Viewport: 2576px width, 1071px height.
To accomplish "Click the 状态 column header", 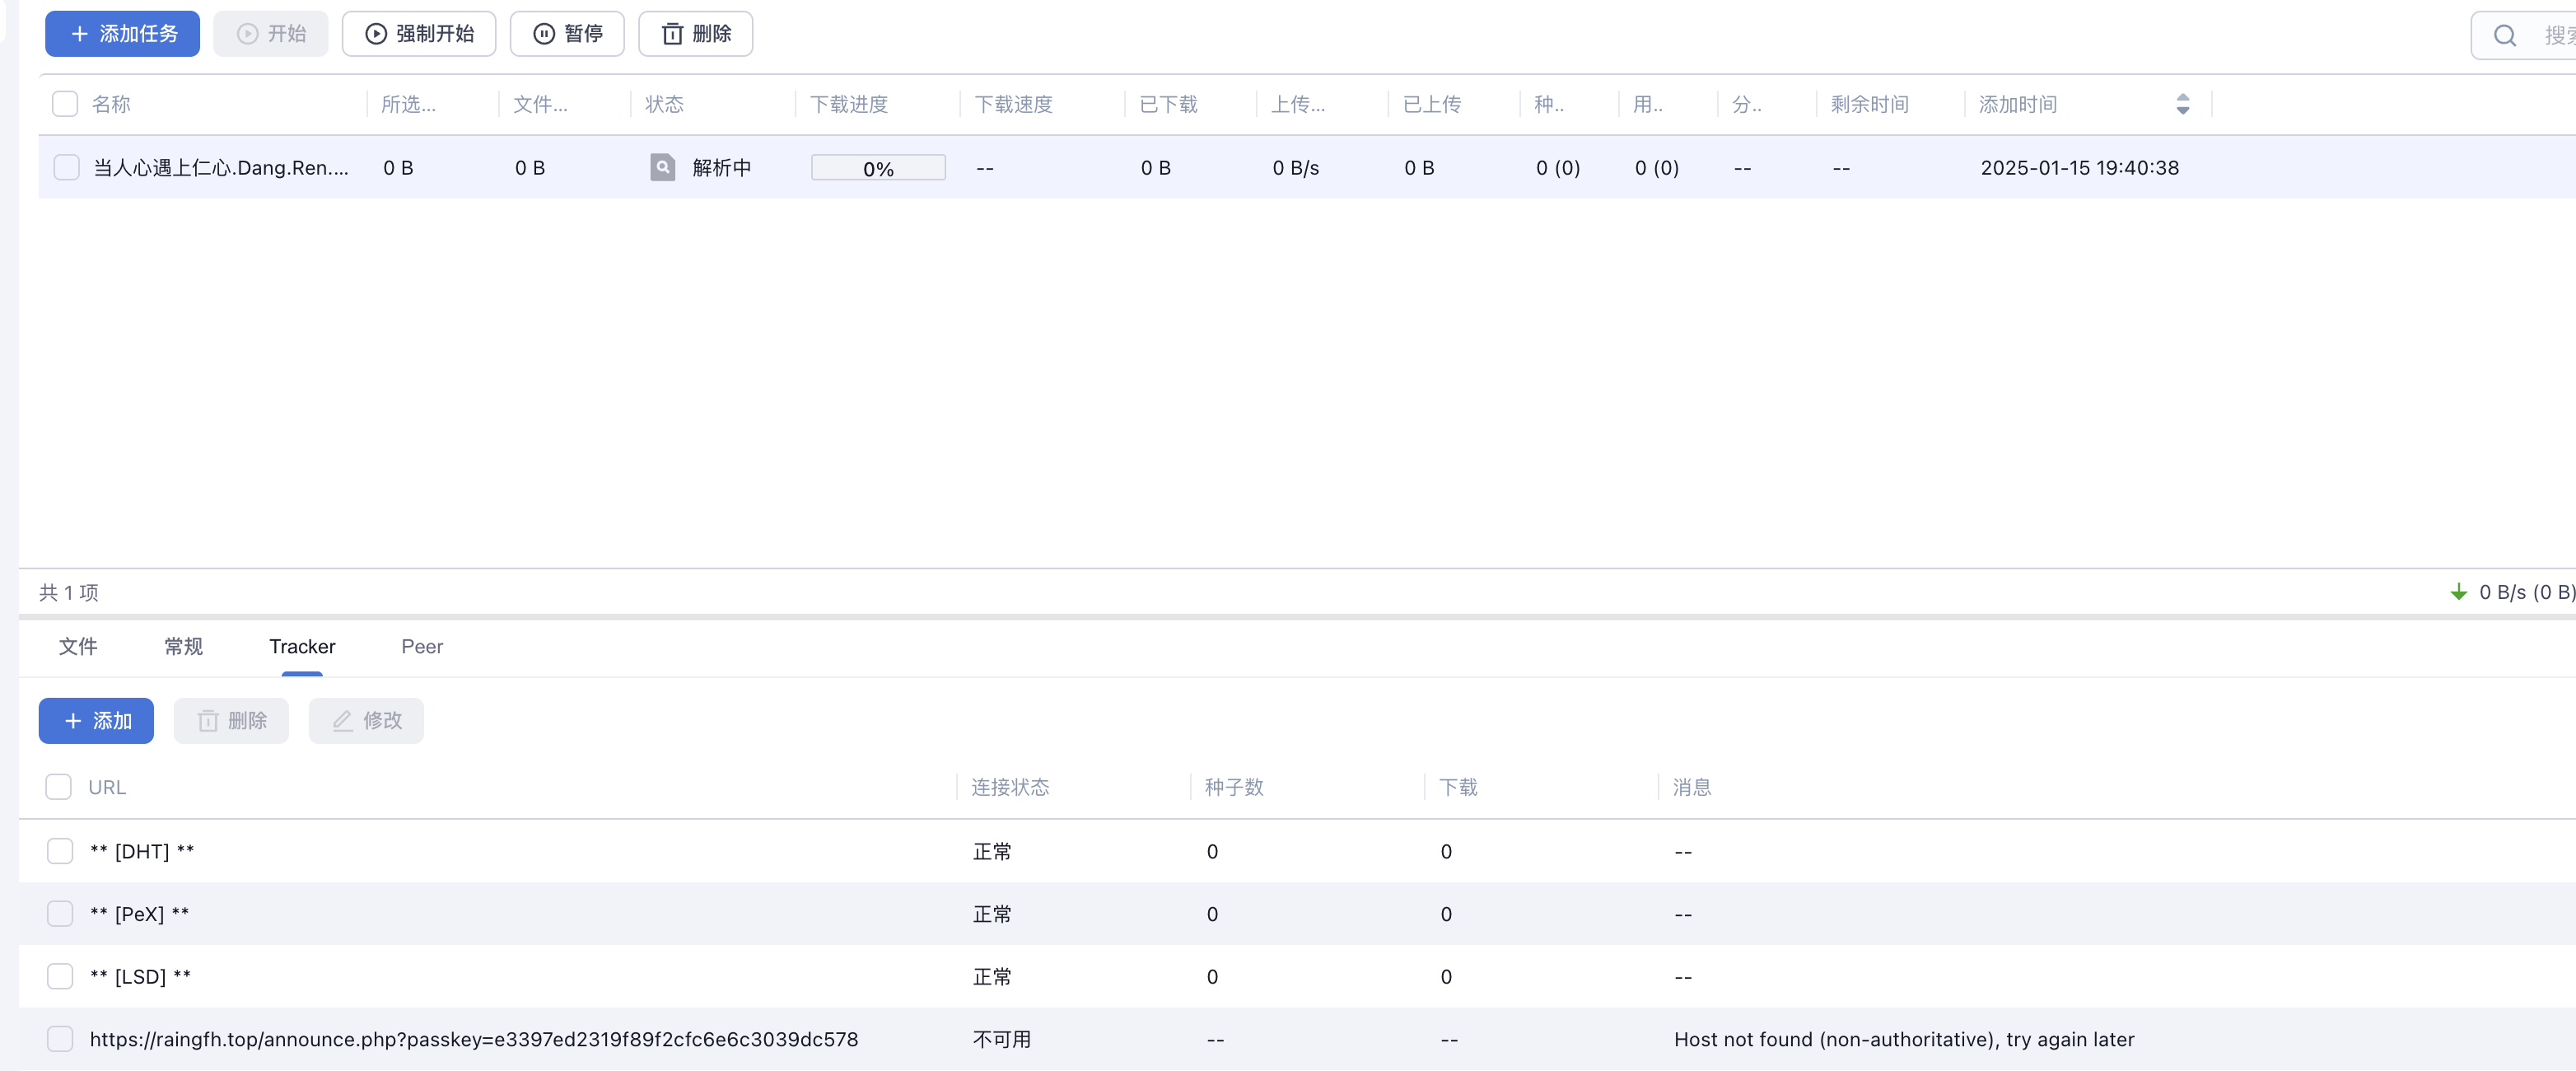I will click(665, 104).
